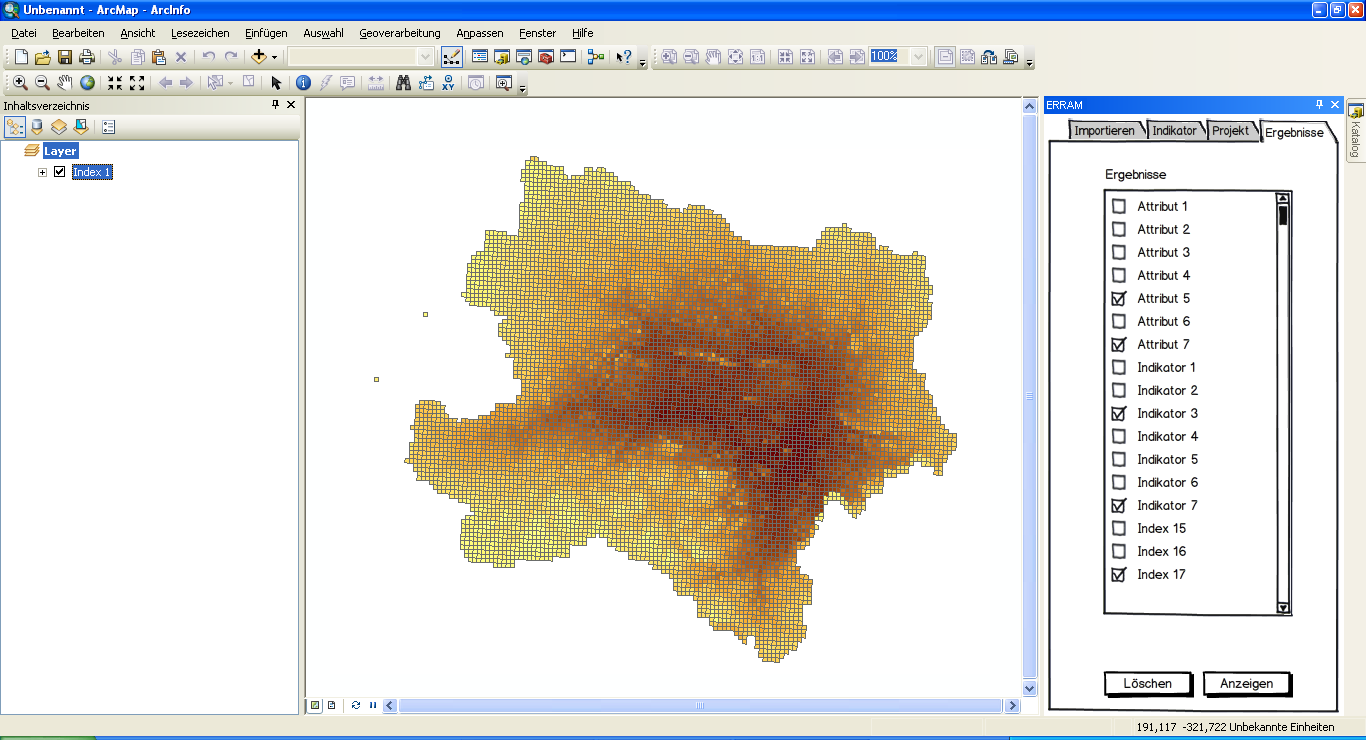
Task: Select the Measure ruler tool
Action: tap(376, 83)
